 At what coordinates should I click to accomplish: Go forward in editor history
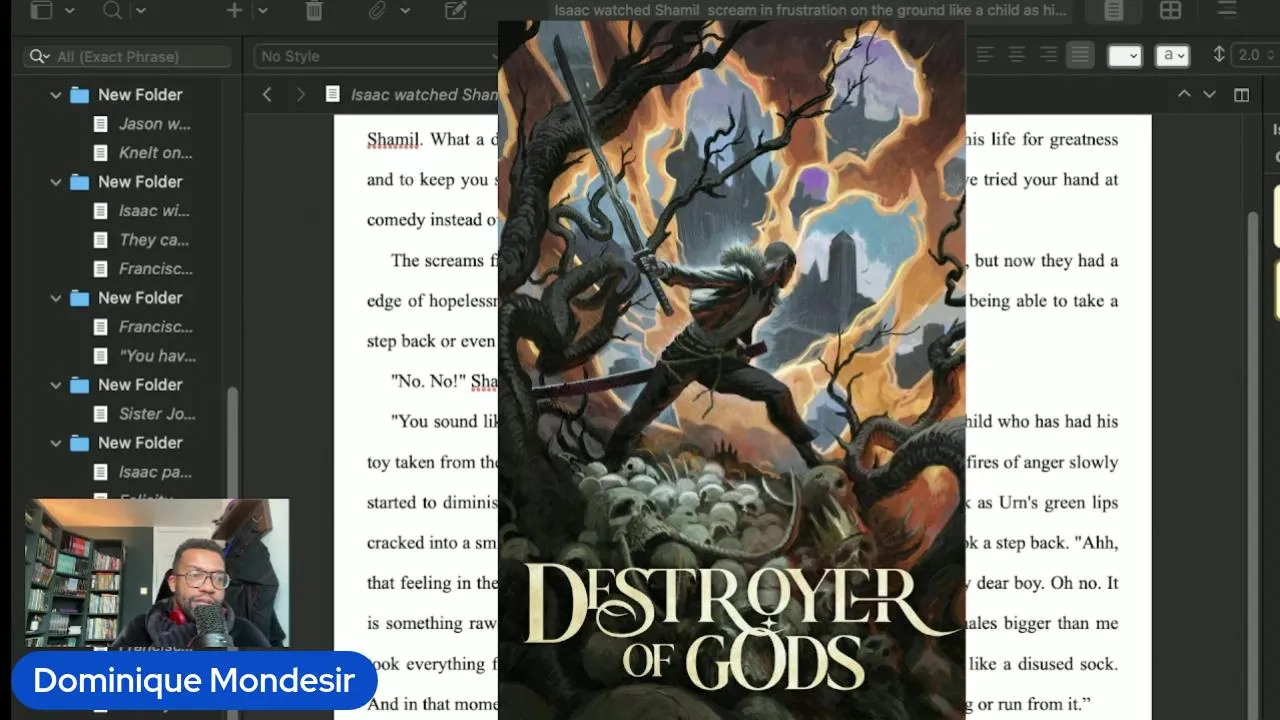tap(300, 94)
